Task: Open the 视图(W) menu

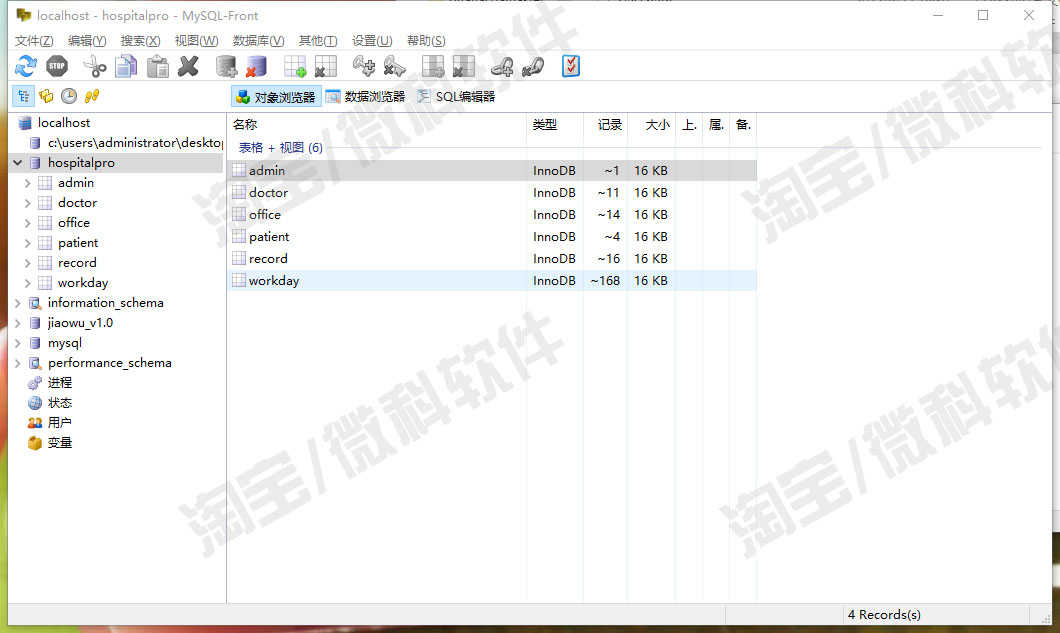Action: point(196,41)
